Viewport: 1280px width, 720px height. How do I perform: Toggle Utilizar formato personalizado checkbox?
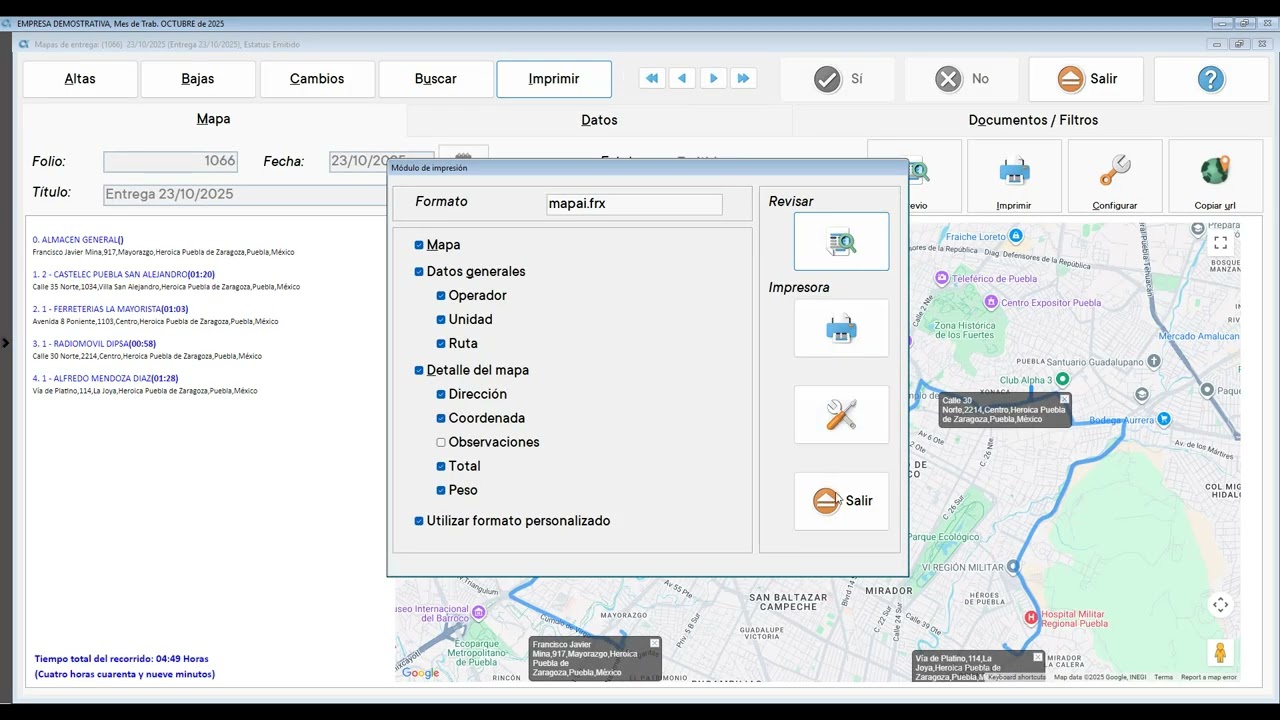coord(419,521)
